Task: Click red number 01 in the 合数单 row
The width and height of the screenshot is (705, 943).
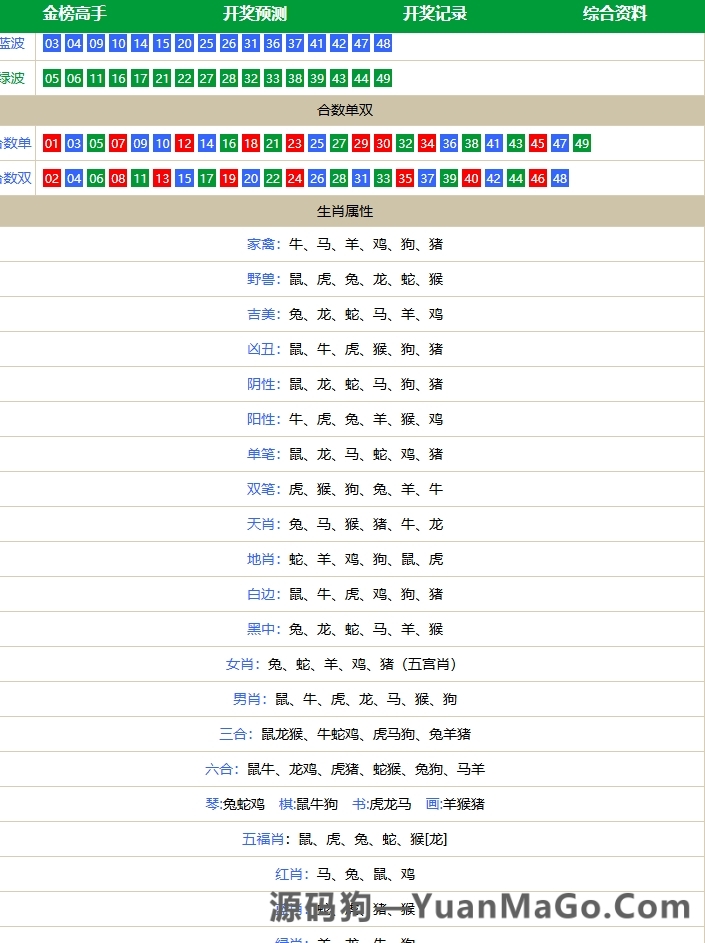Action: click(x=52, y=144)
